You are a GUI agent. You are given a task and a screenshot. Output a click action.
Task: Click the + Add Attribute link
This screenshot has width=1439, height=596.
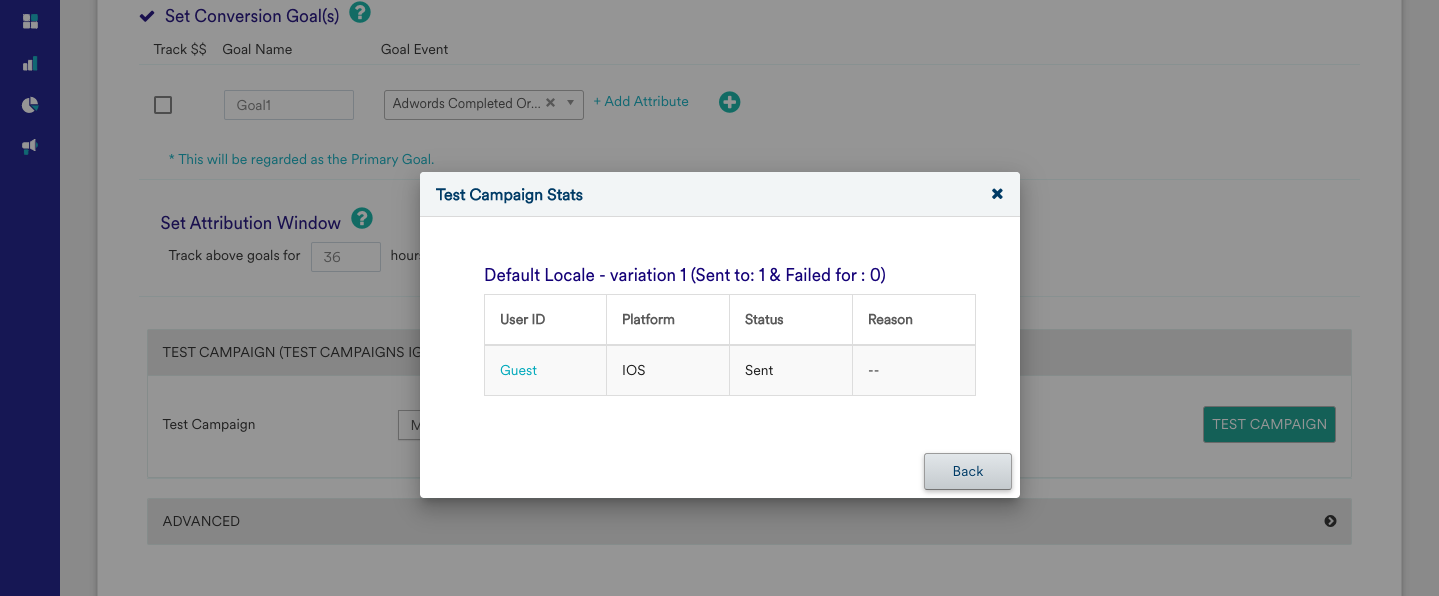click(641, 102)
